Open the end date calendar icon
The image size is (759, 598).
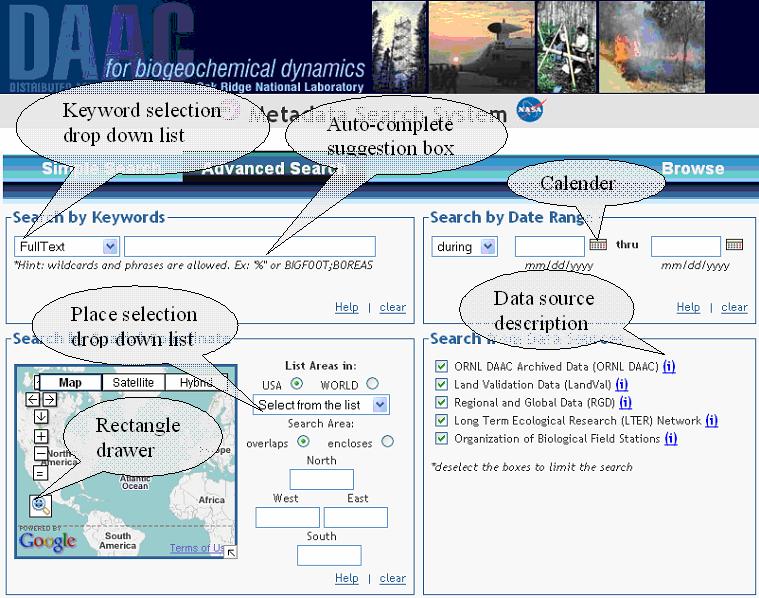tap(734, 245)
